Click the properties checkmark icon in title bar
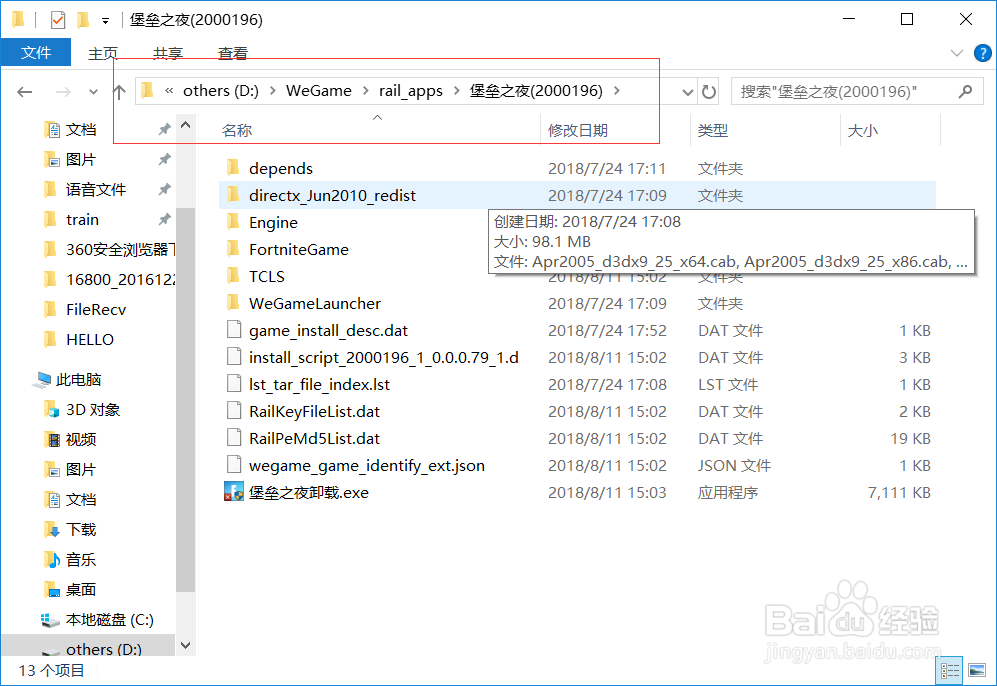997x686 pixels. coord(58,20)
